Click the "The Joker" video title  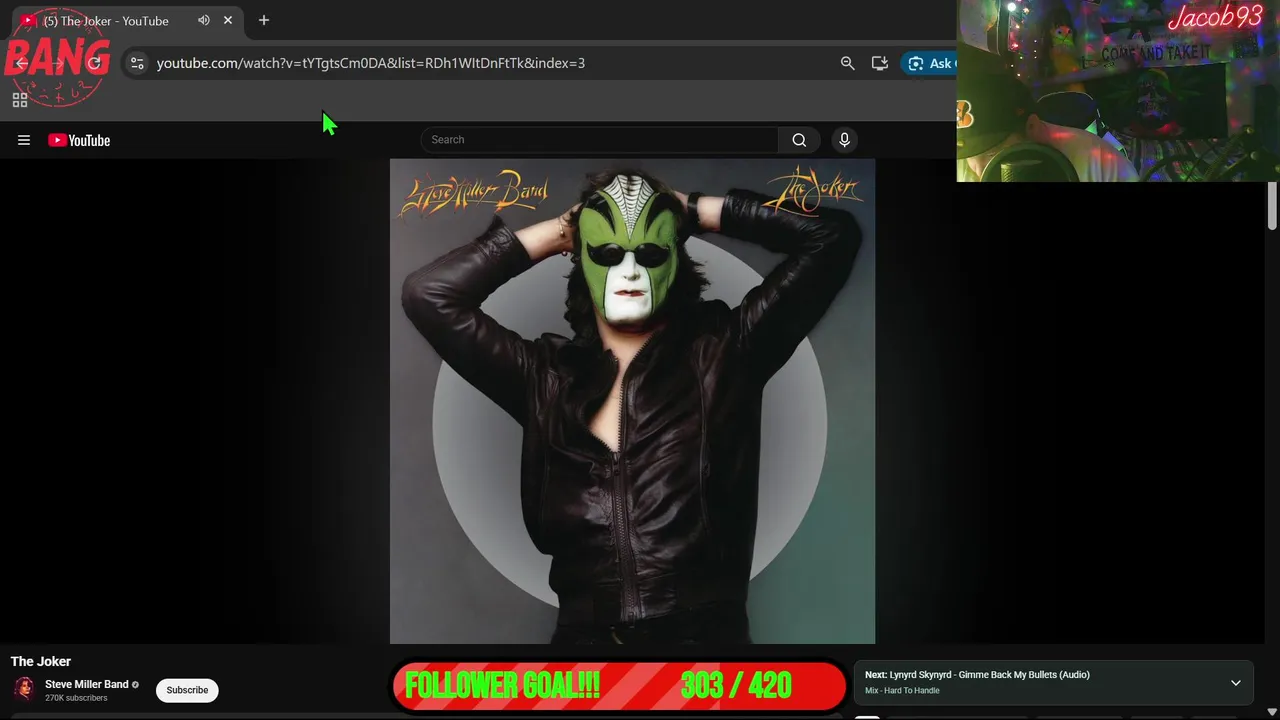41,661
